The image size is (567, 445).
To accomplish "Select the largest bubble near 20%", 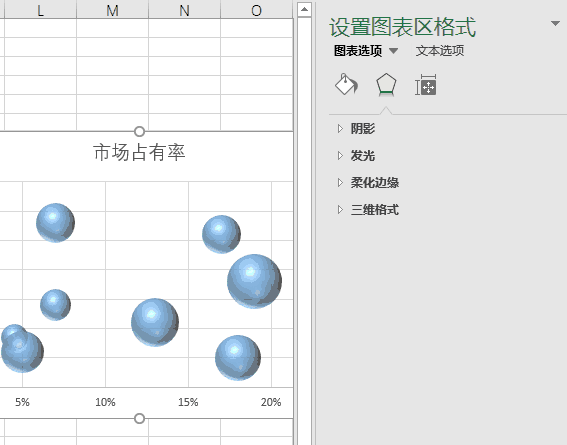I will [x=255, y=281].
